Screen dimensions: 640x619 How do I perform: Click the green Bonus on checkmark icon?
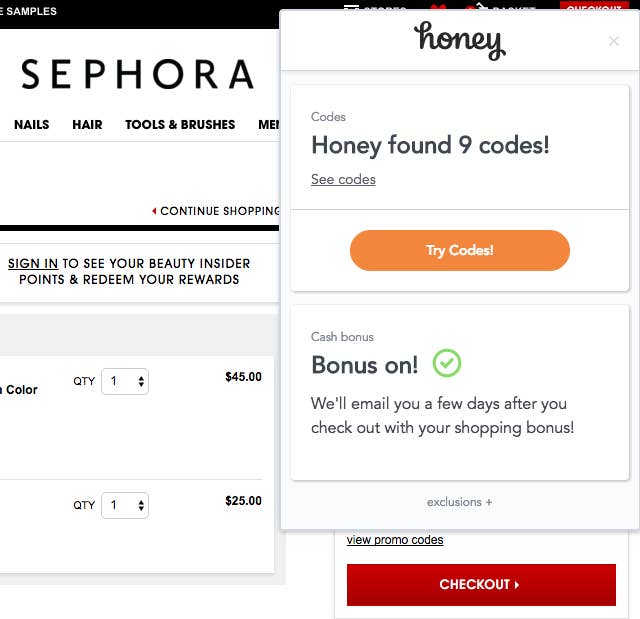pyautogui.click(x=447, y=363)
